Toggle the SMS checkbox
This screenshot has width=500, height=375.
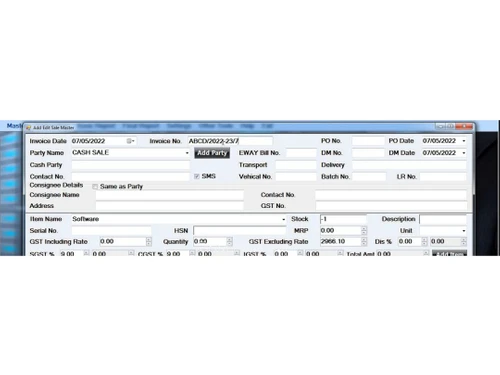click(197, 176)
